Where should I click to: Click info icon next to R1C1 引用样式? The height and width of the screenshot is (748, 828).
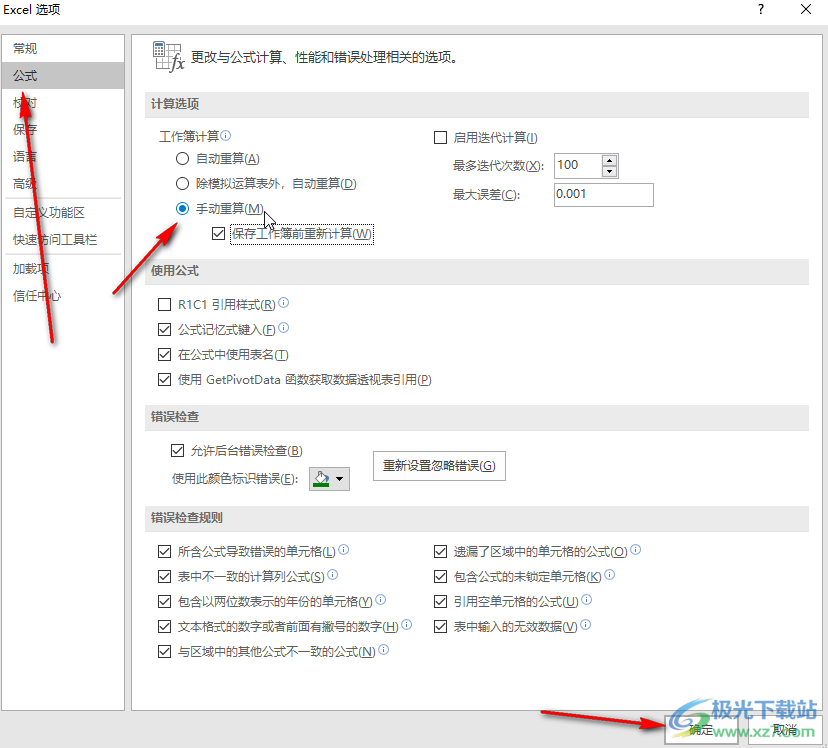284,303
